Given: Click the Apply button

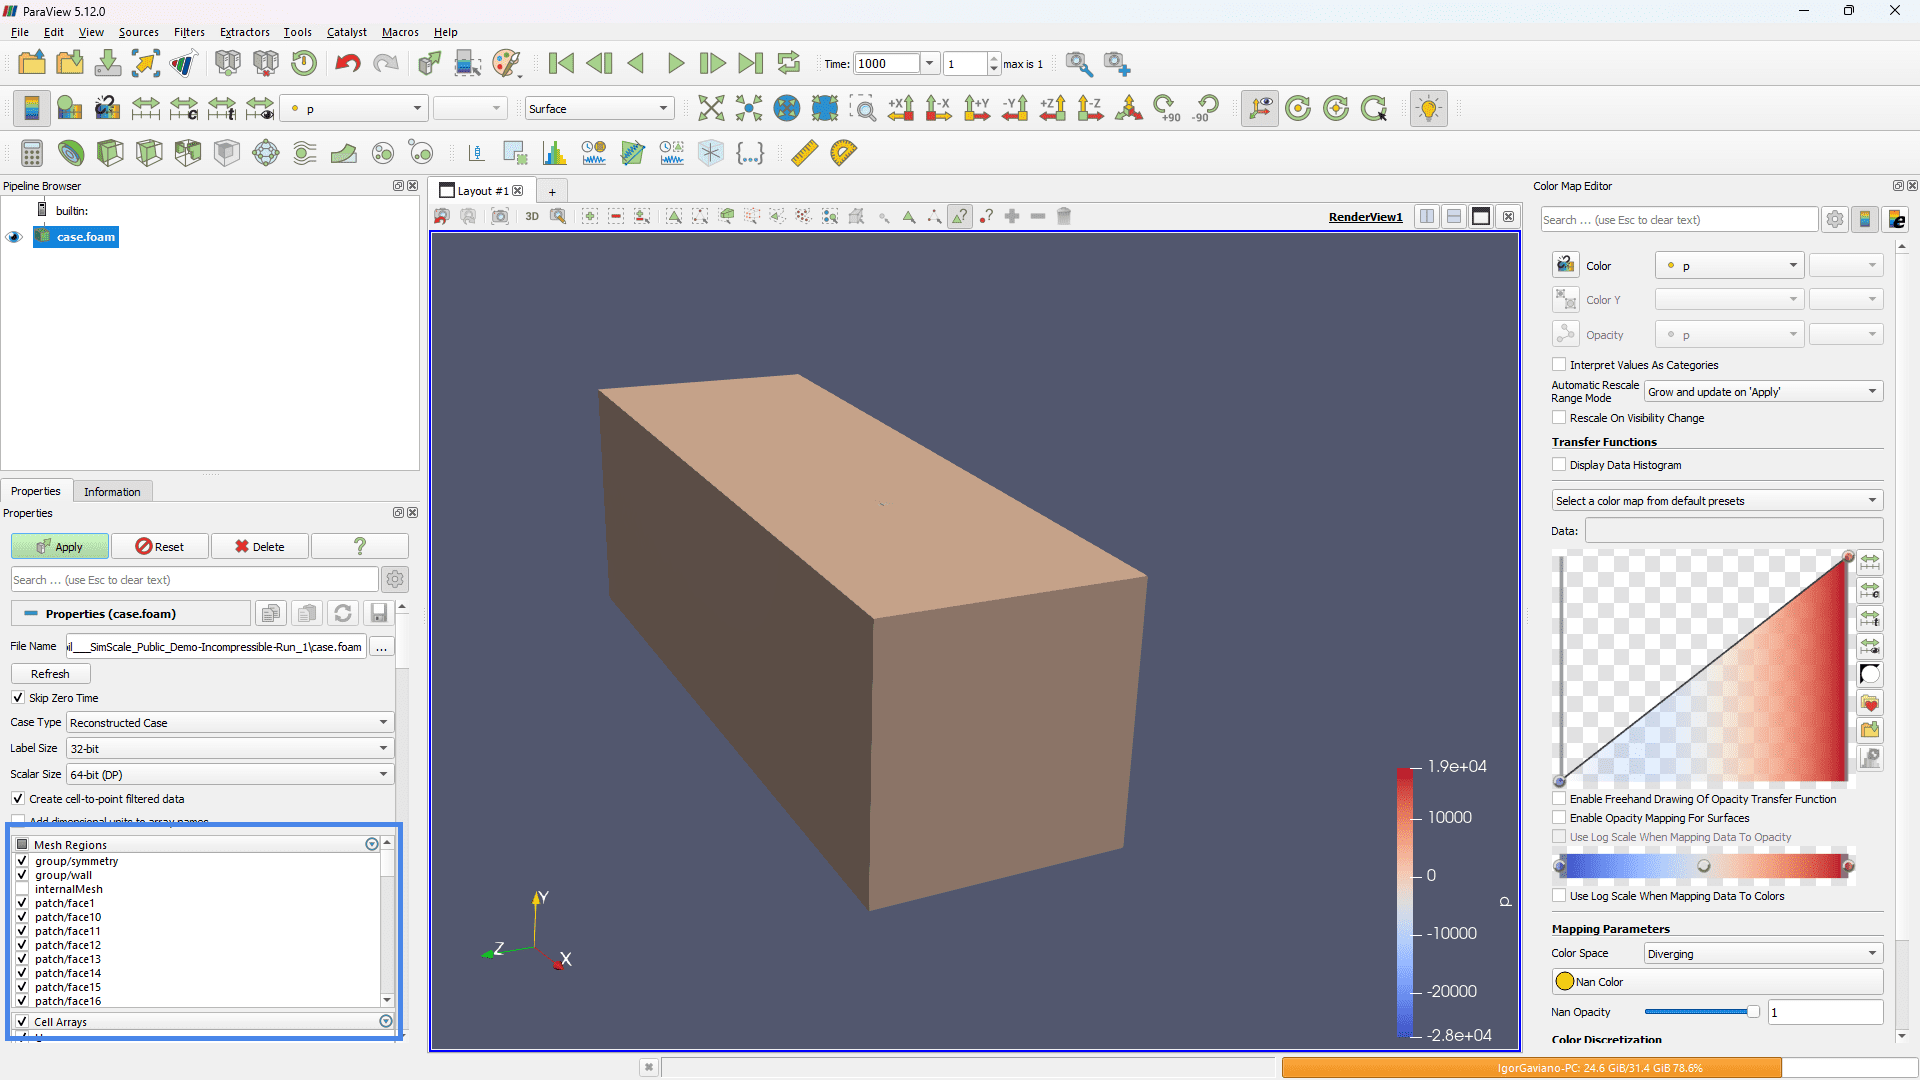Looking at the screenshot, I should (x=60, y=547).
